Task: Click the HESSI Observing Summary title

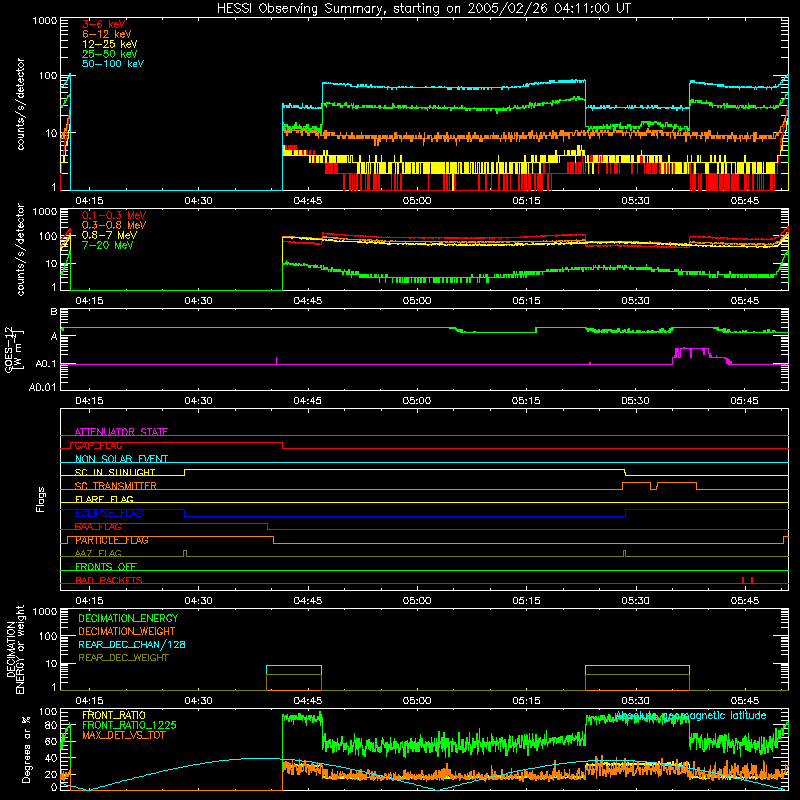Action: coord(423,8)
